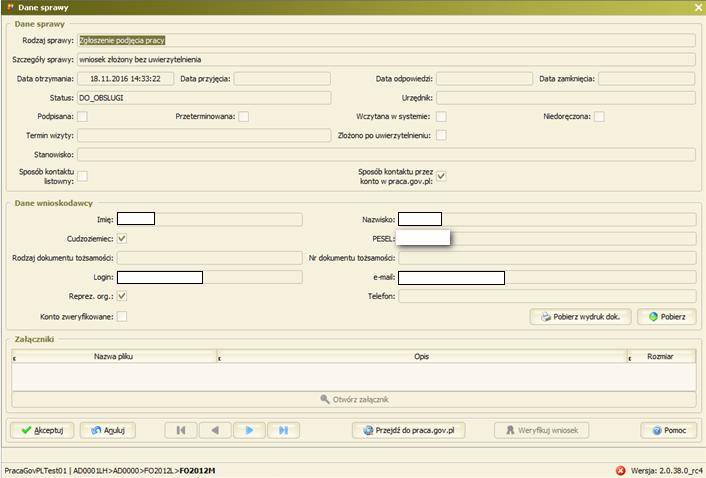This screenshot has width=706, height=478.
Task: Uncheck contact via praca.gov.pl account
Action: point(442,176)
